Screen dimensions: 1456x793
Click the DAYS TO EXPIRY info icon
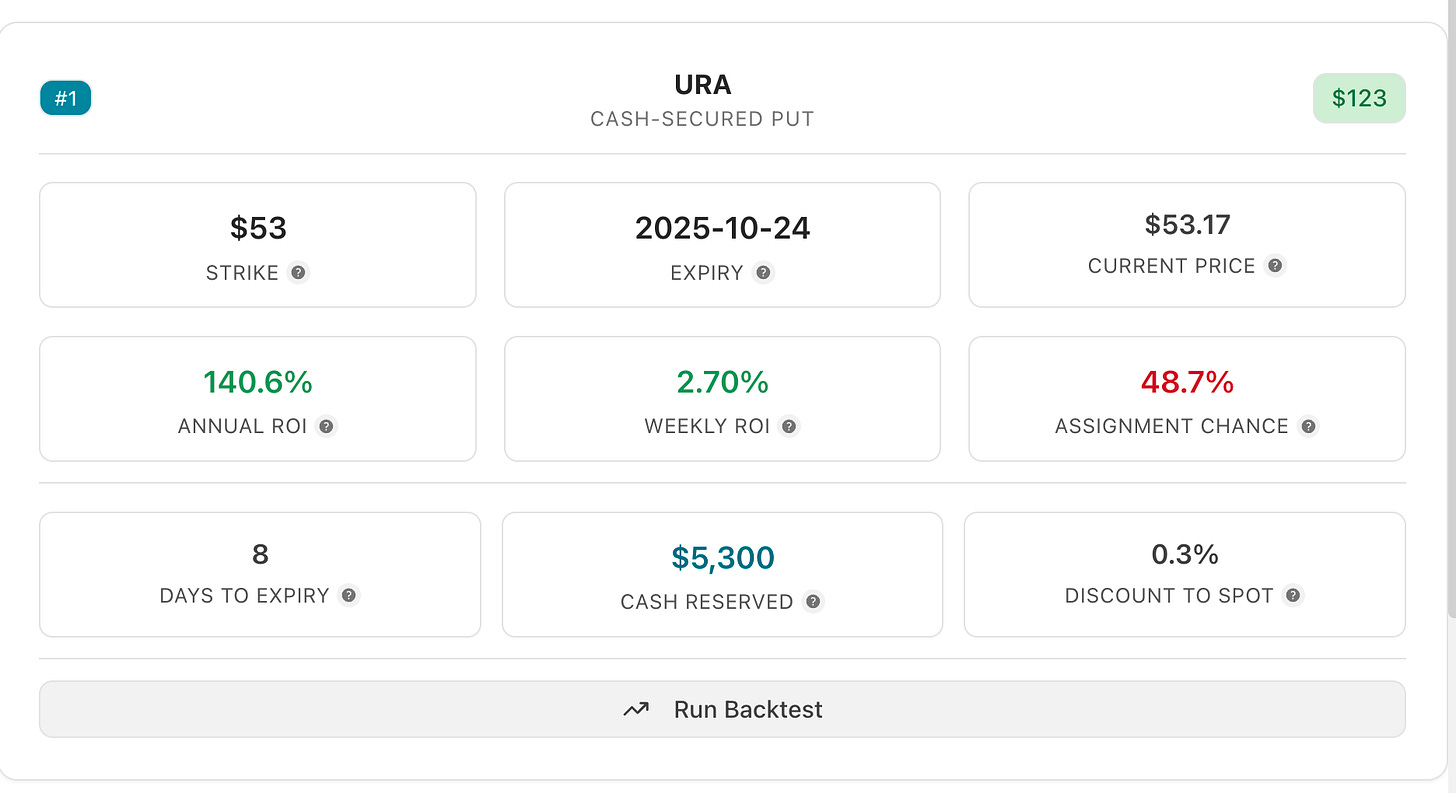[x=348, y=596]
